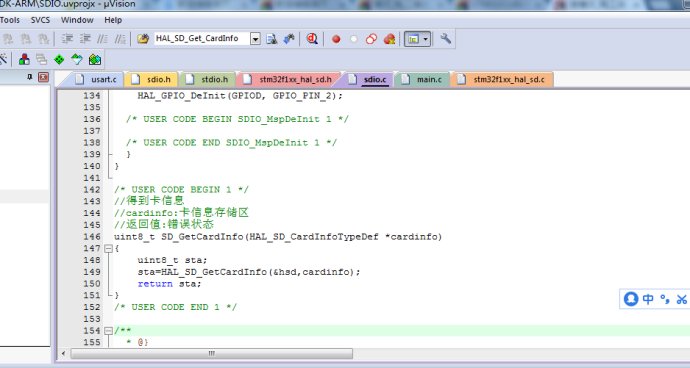Viewport: 690px width, 368px height.
Task: Click the //cardinfo: comment on line 144
Action: (x=181, y=213)
